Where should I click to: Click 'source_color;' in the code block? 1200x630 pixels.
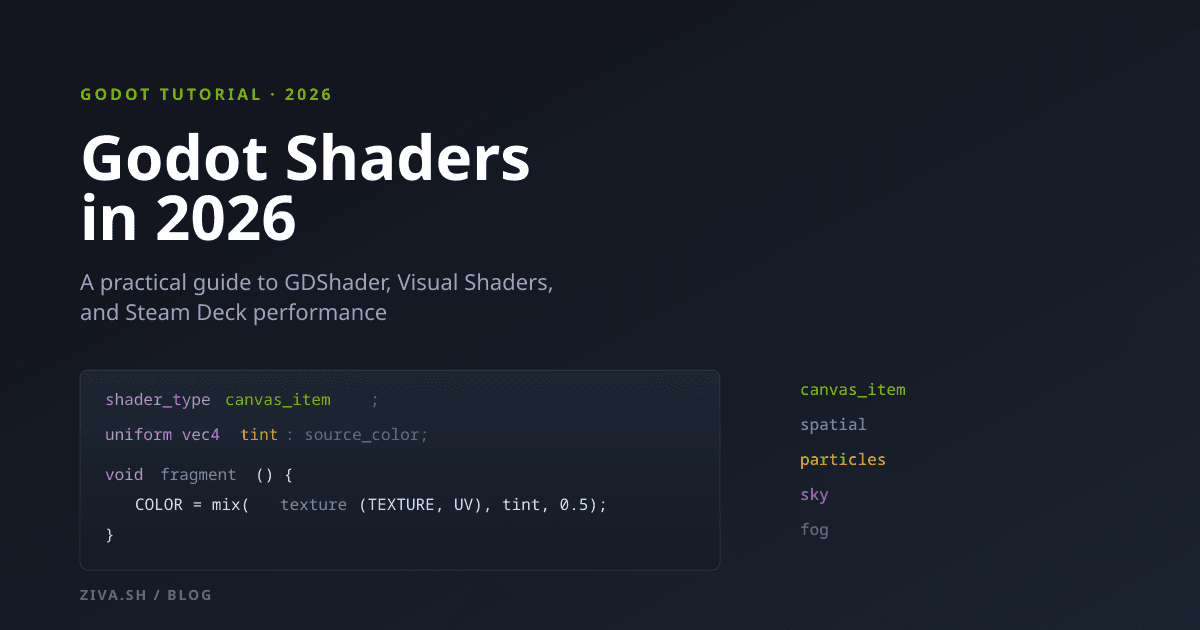tap(366, 435)
